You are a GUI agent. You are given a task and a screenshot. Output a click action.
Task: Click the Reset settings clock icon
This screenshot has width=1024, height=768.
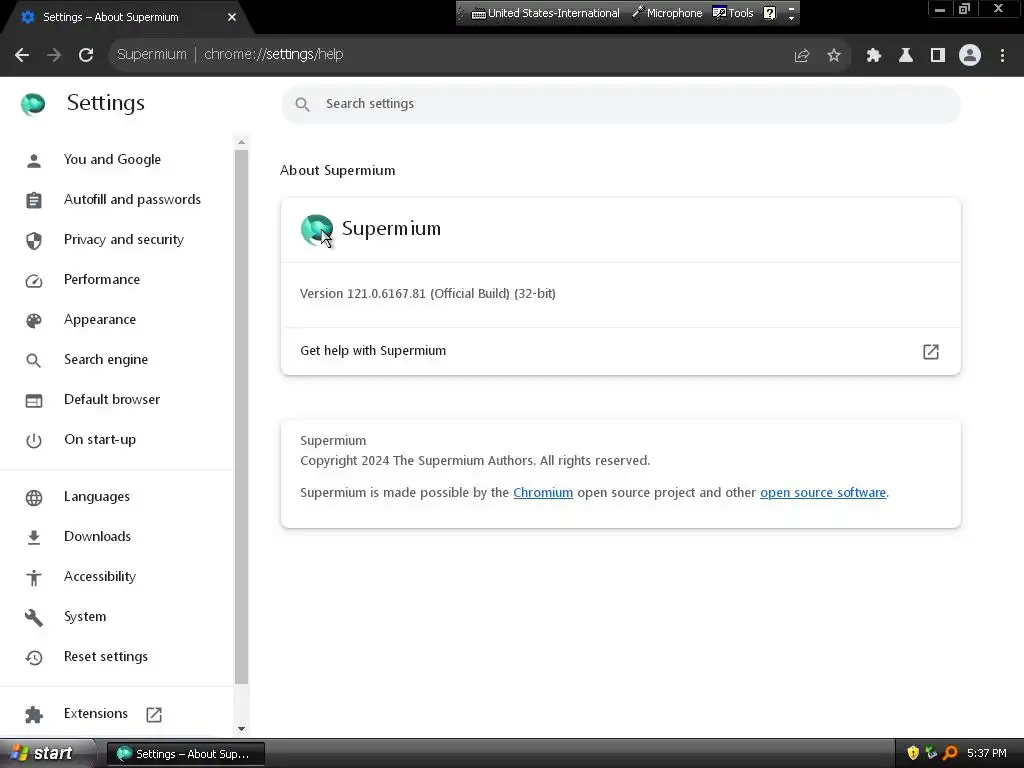(x=34, y=658)
